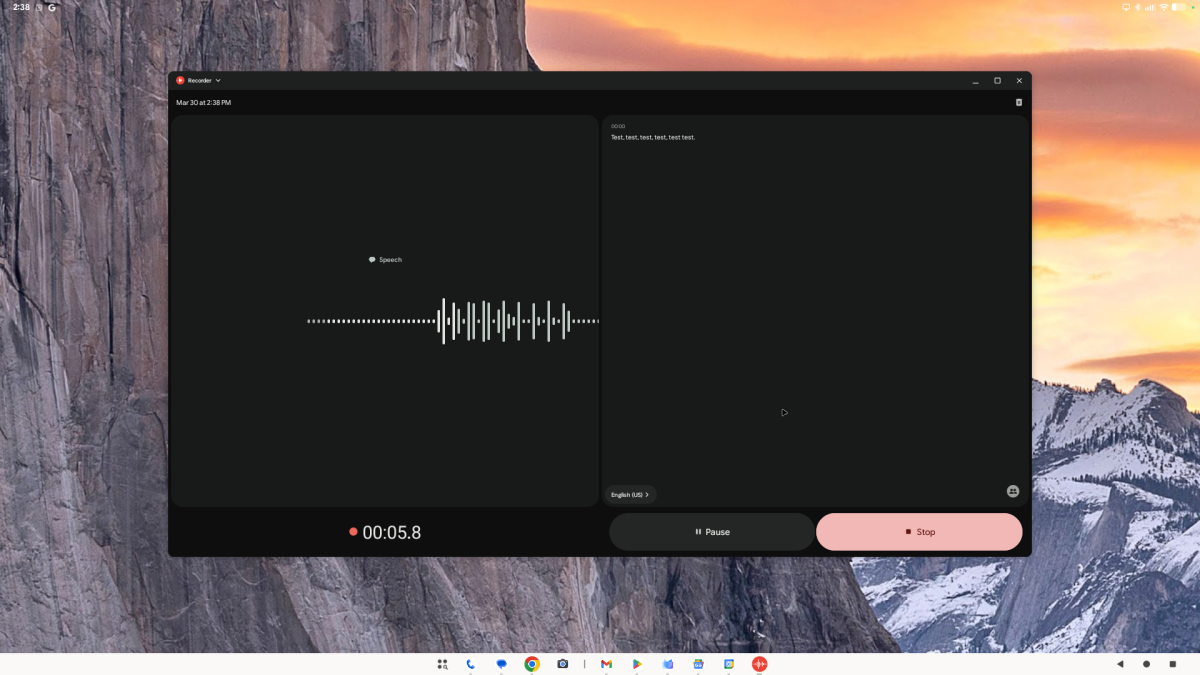The image size is (1200, 675).
Task: Click the Speech label on the waveform
Action: coord(384,259)
